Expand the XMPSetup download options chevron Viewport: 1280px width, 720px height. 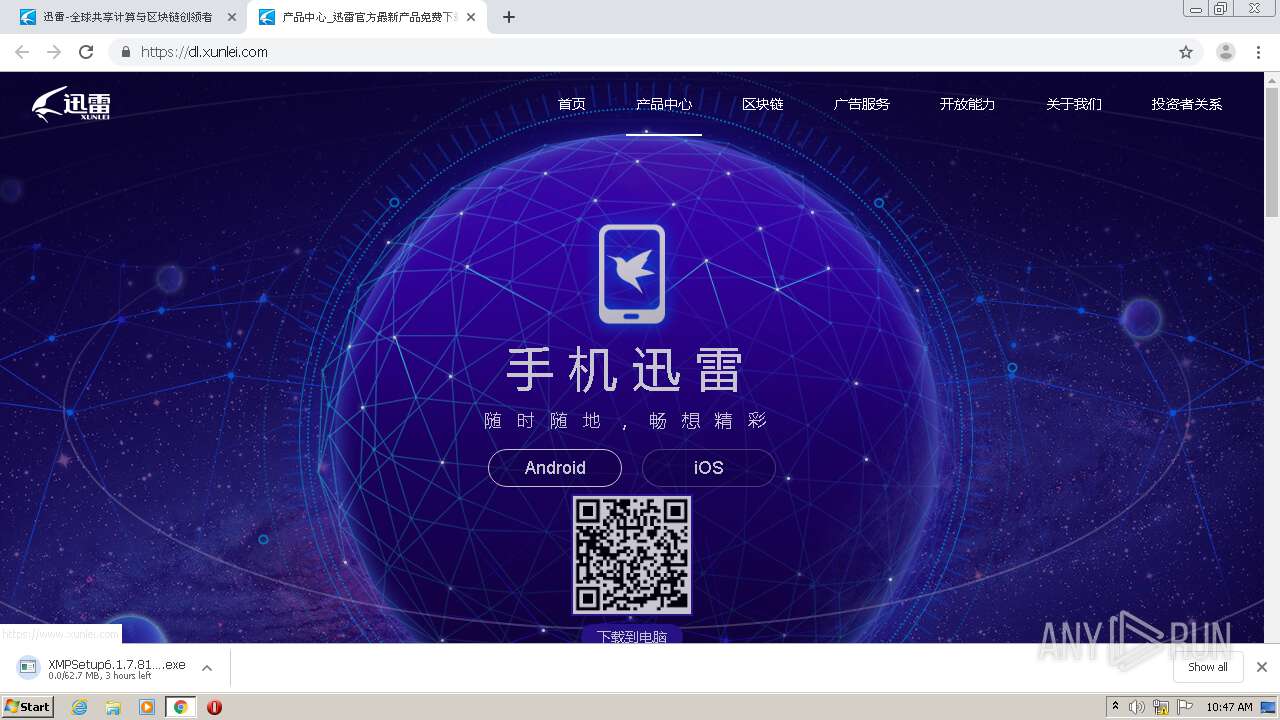[207, 668]
